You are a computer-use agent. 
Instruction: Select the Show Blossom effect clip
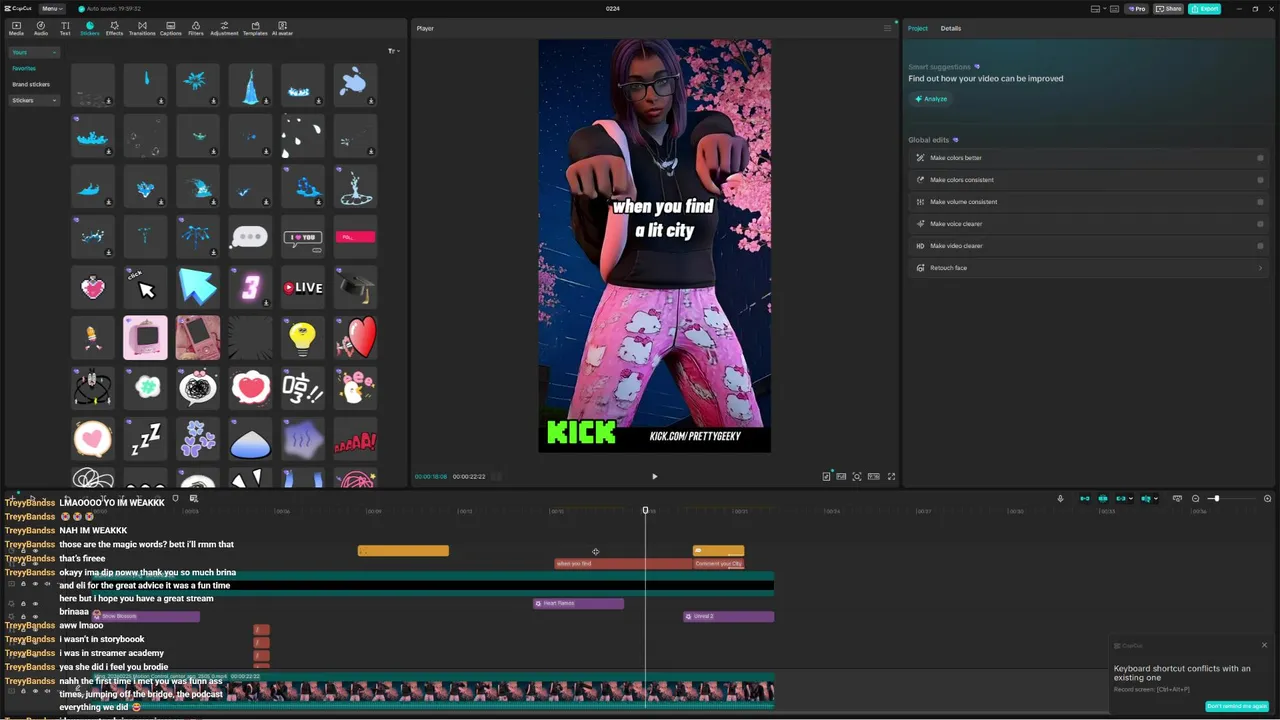145,616
